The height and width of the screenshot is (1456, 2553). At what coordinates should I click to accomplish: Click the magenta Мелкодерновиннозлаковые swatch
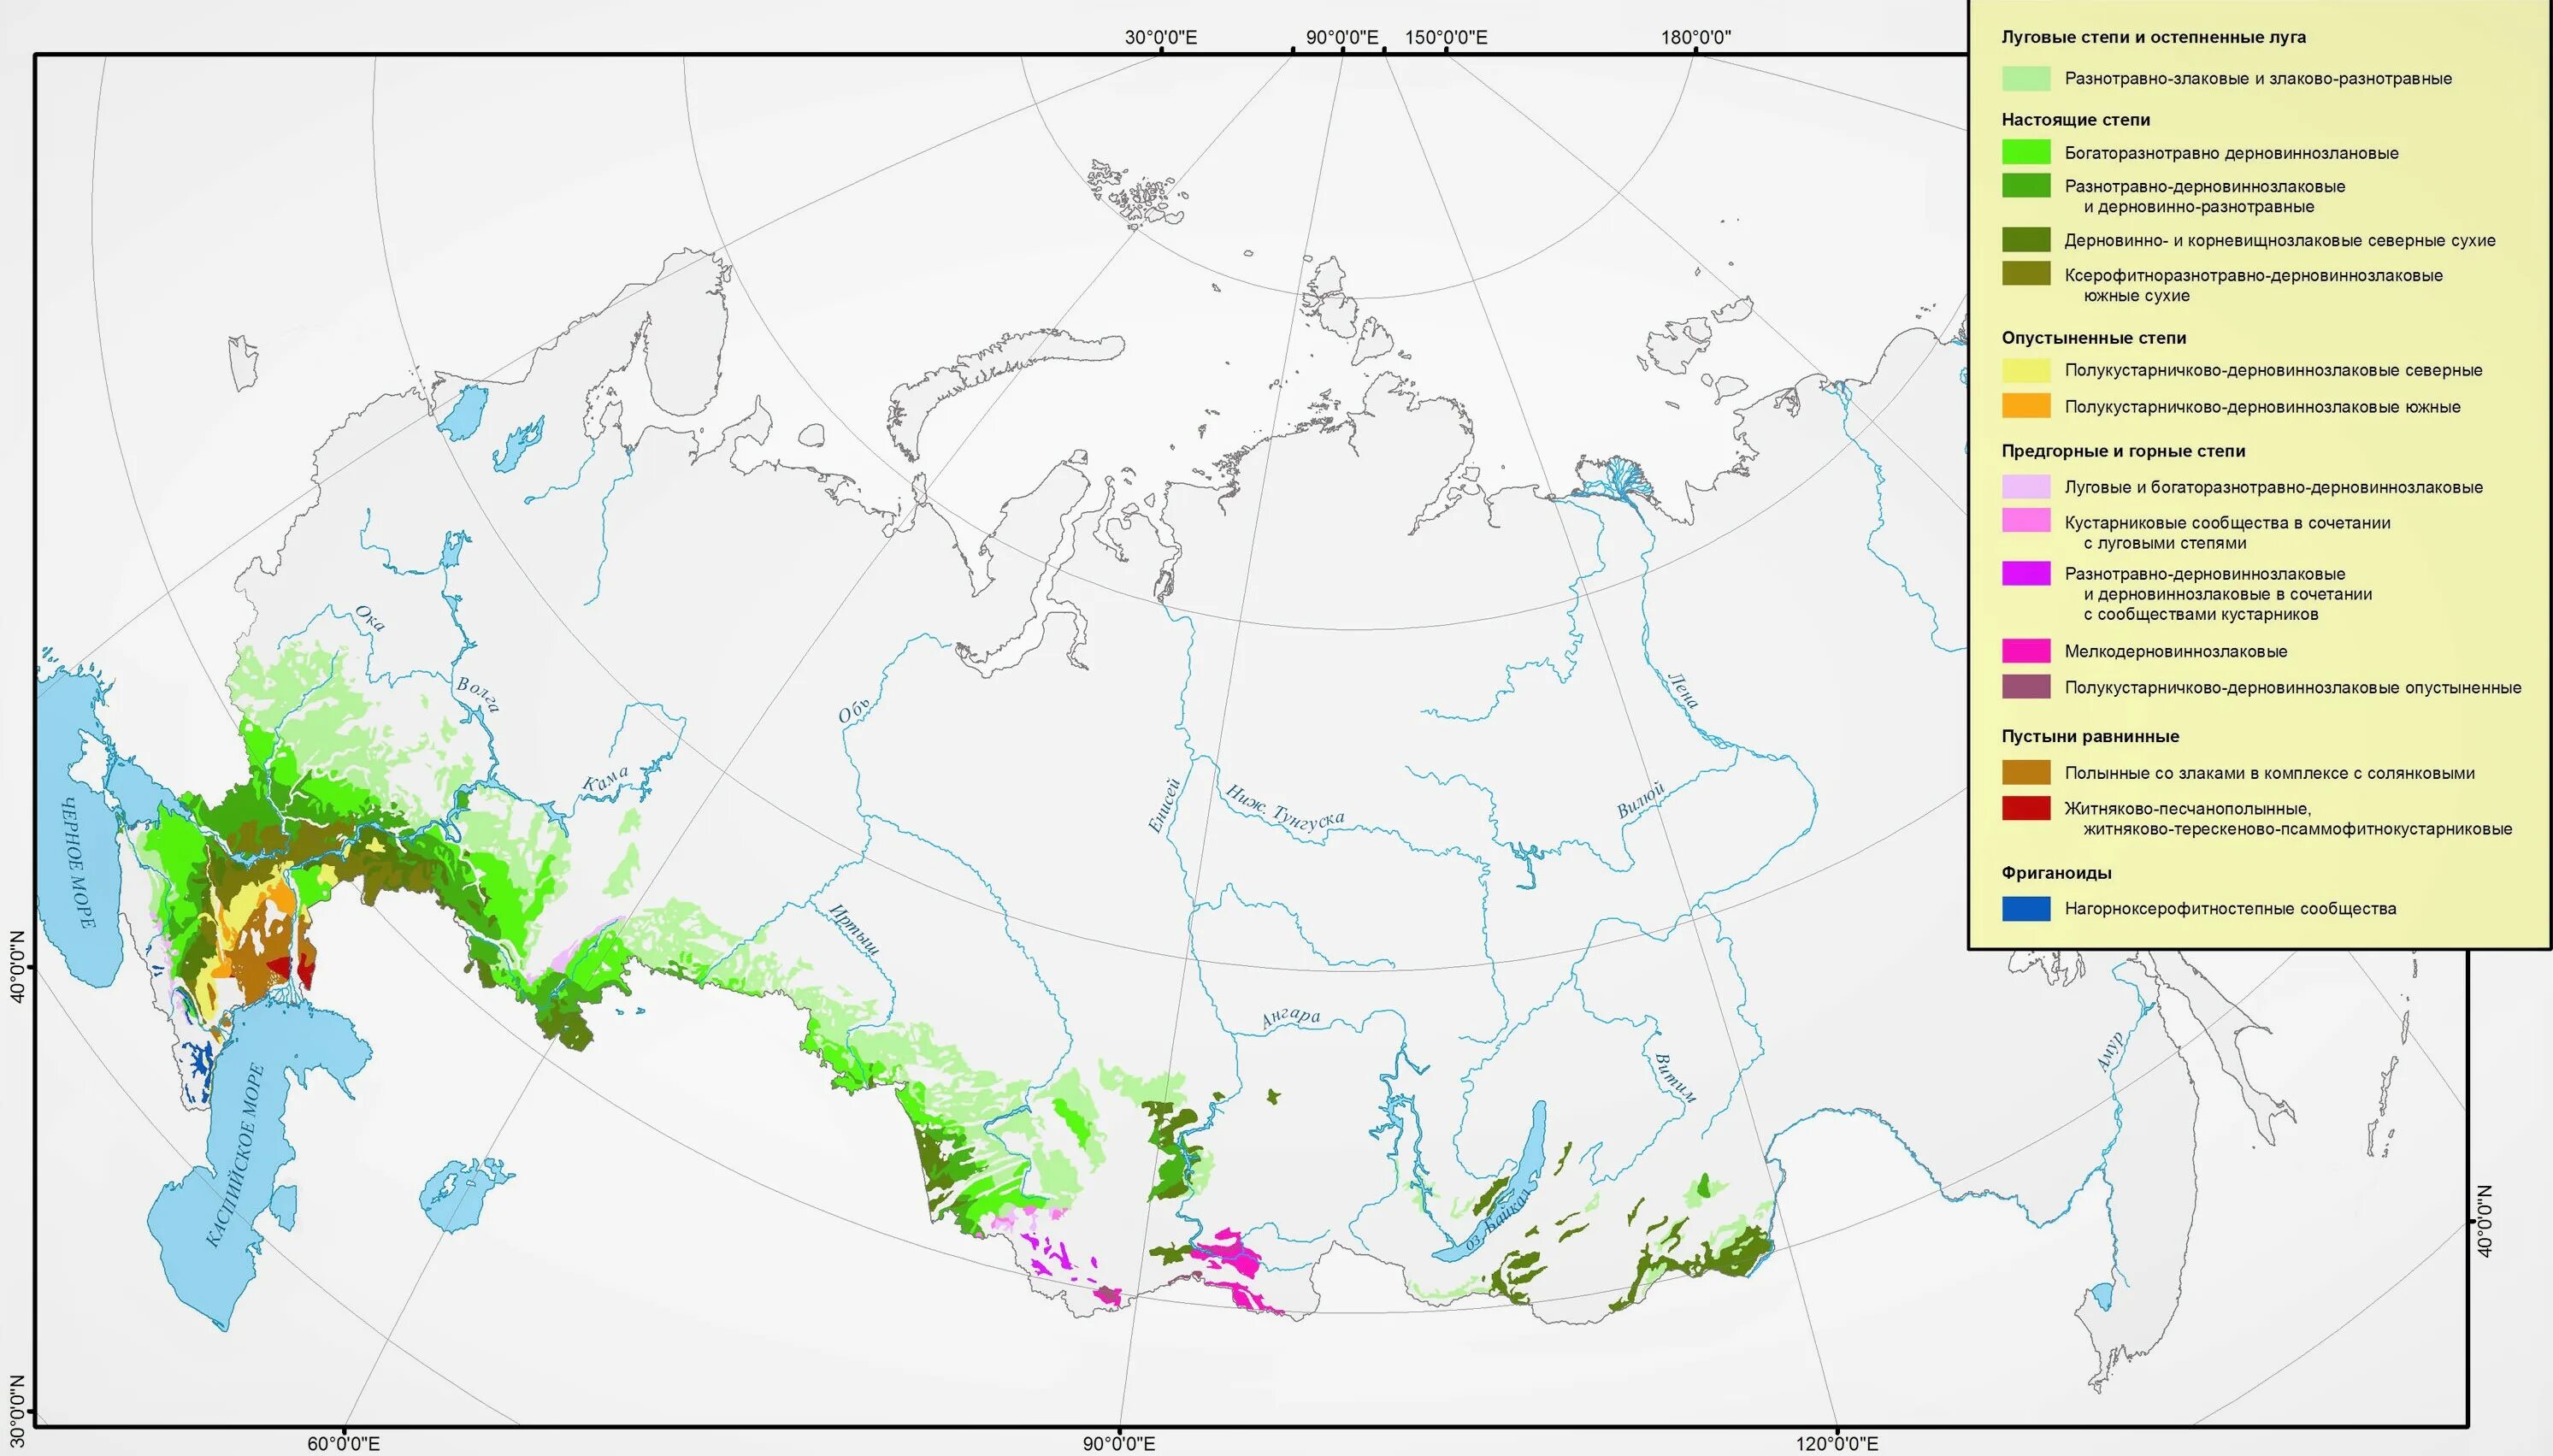pyautogui.click(x=2026, y=651)
